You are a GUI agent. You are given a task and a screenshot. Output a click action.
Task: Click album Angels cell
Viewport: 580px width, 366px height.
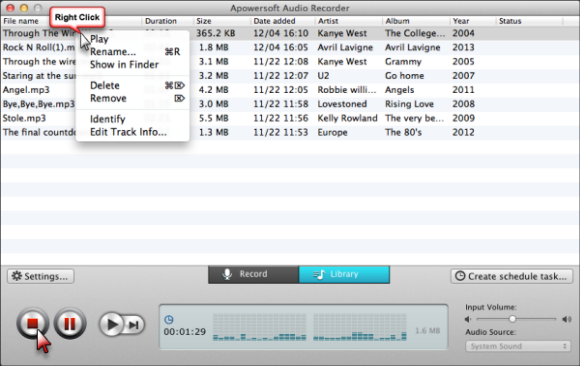pos(399,90)
